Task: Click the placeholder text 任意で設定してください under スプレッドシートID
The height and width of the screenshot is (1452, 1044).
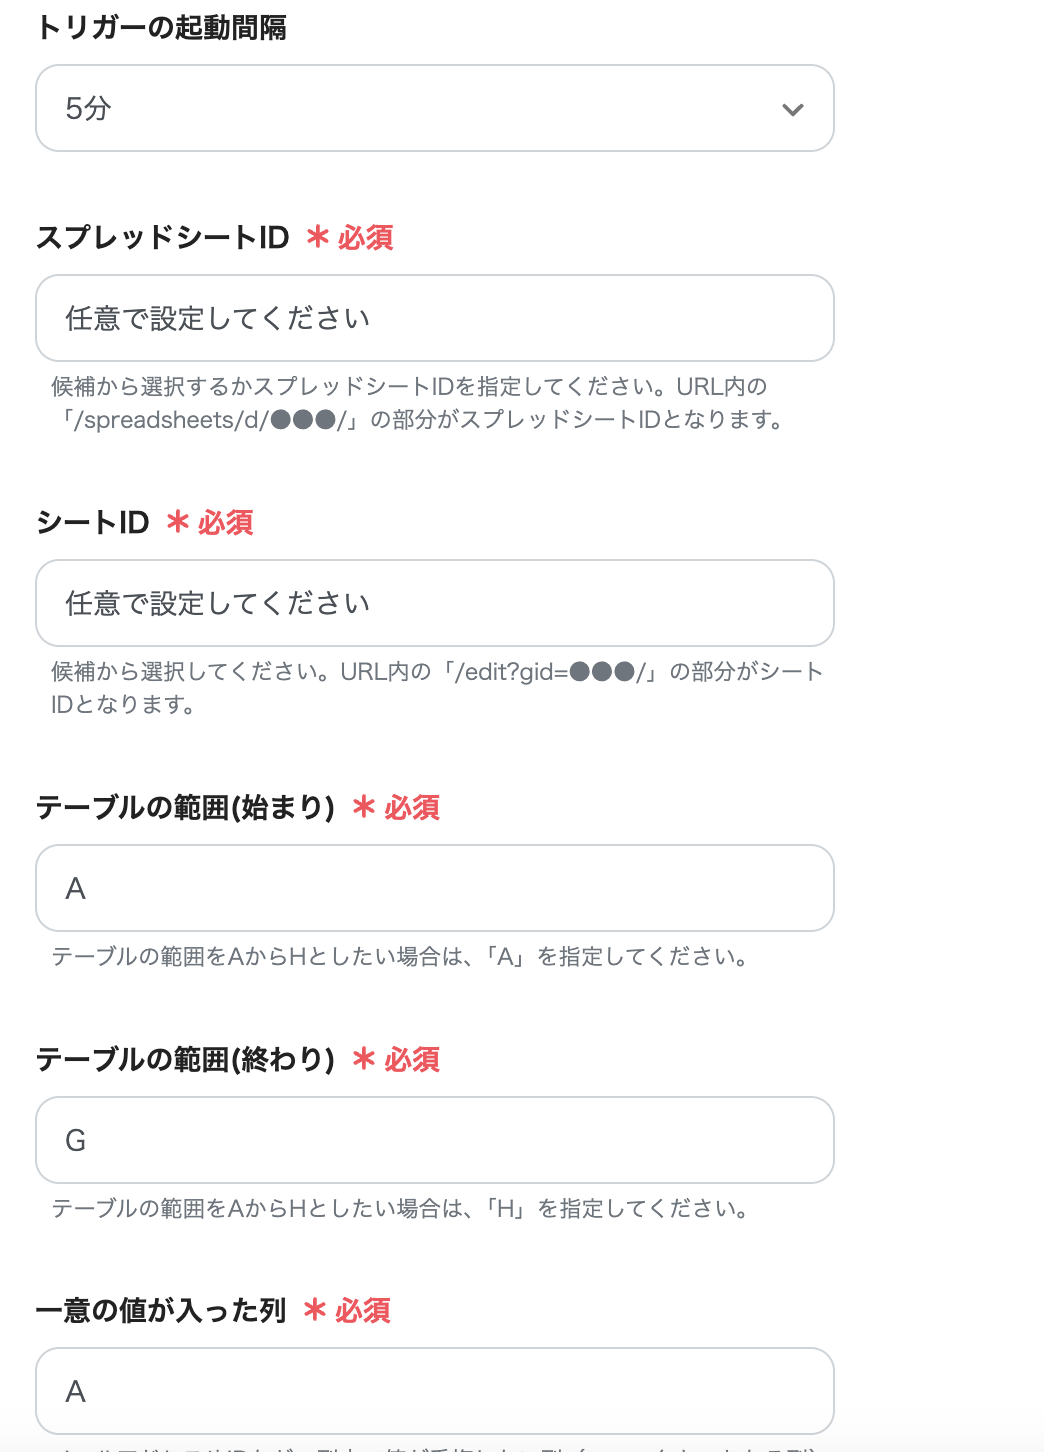Action: 218,318
